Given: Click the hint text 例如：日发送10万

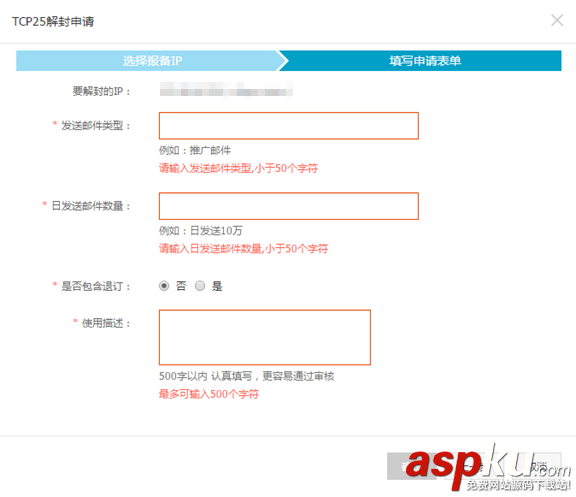Looking at the screenshot, I should coord(201,231).
